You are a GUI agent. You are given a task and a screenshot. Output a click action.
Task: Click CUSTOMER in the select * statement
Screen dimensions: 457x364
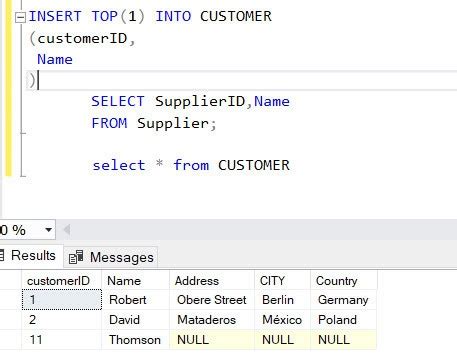(x=254, y=165)
